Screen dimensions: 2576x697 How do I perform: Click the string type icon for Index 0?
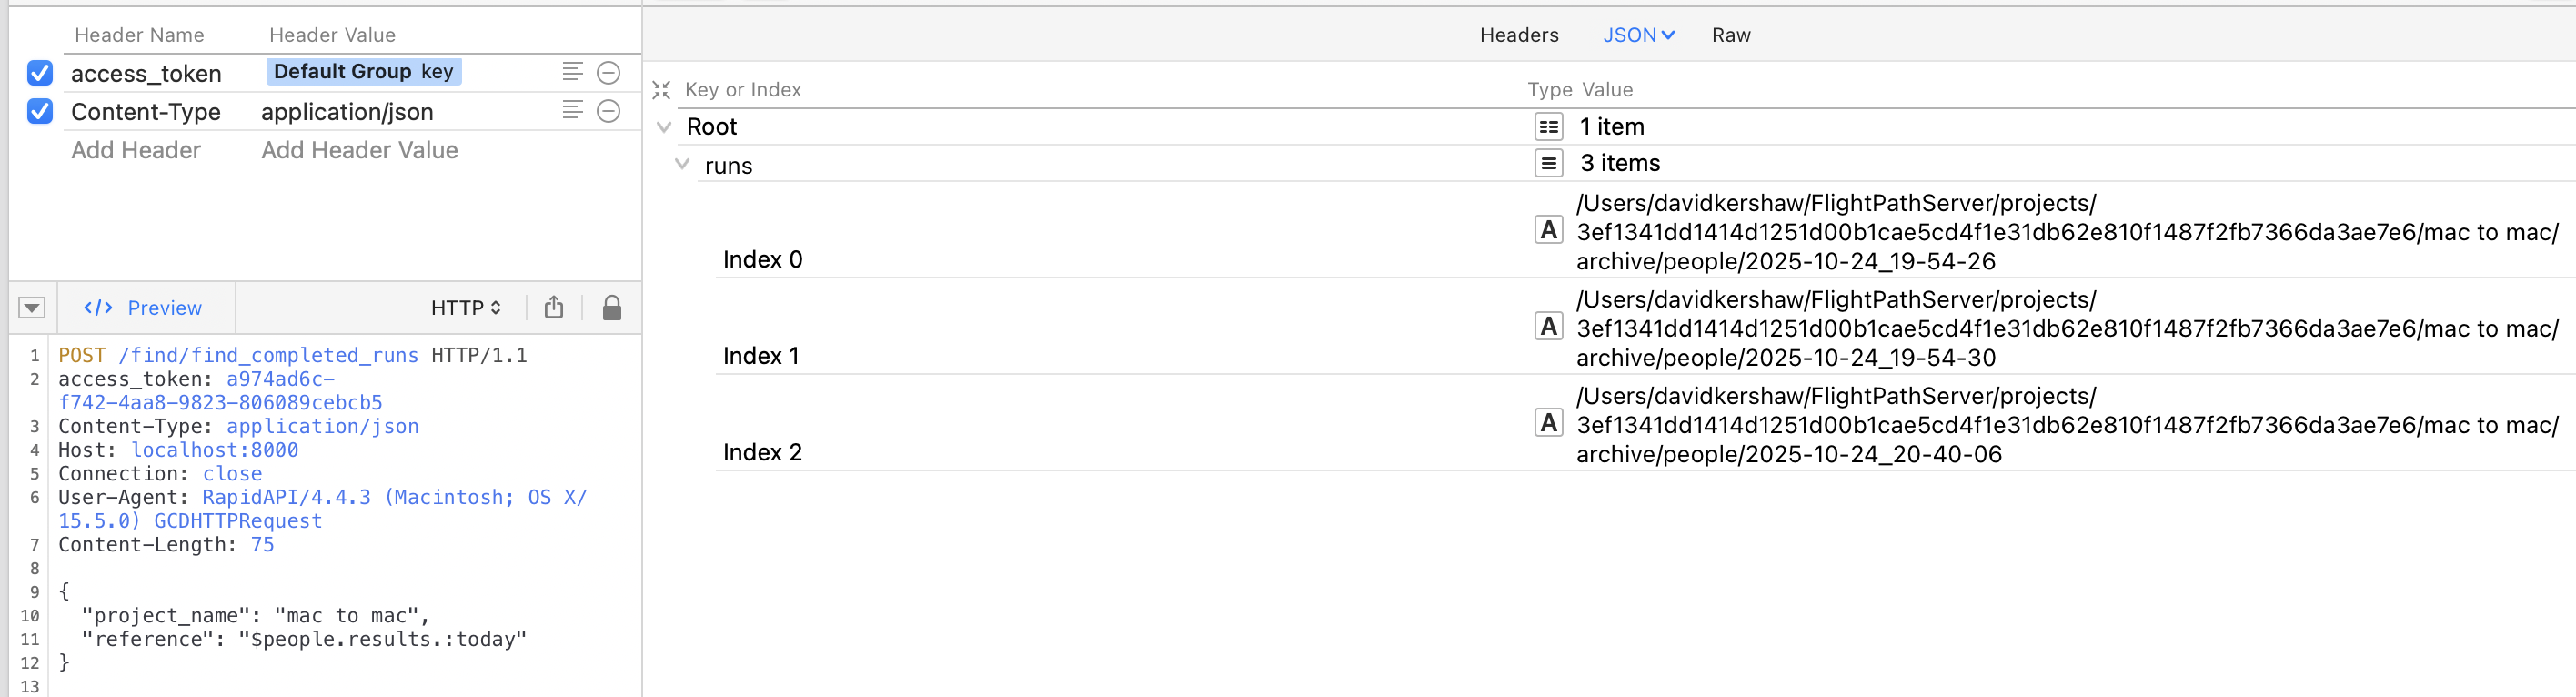1548,231
